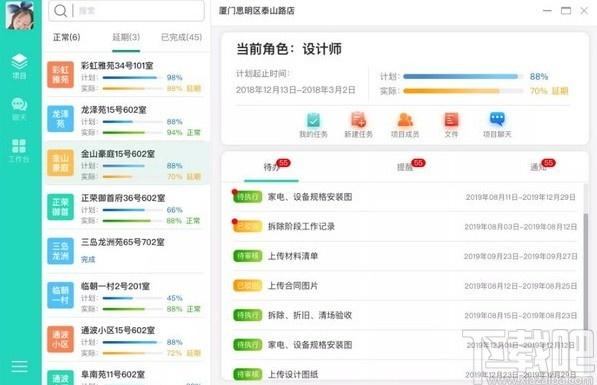Maximize the application window
The image size is (597, 385).
(566, 11)
